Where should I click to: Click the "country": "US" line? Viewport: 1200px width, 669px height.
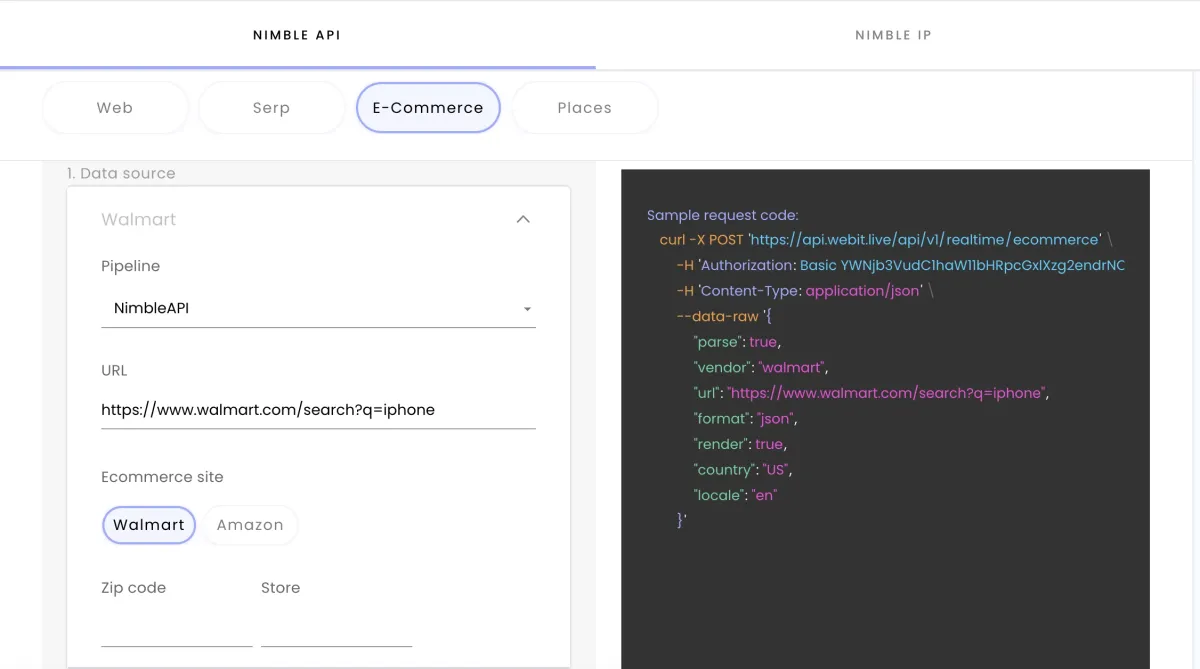(x=742, y=470)
